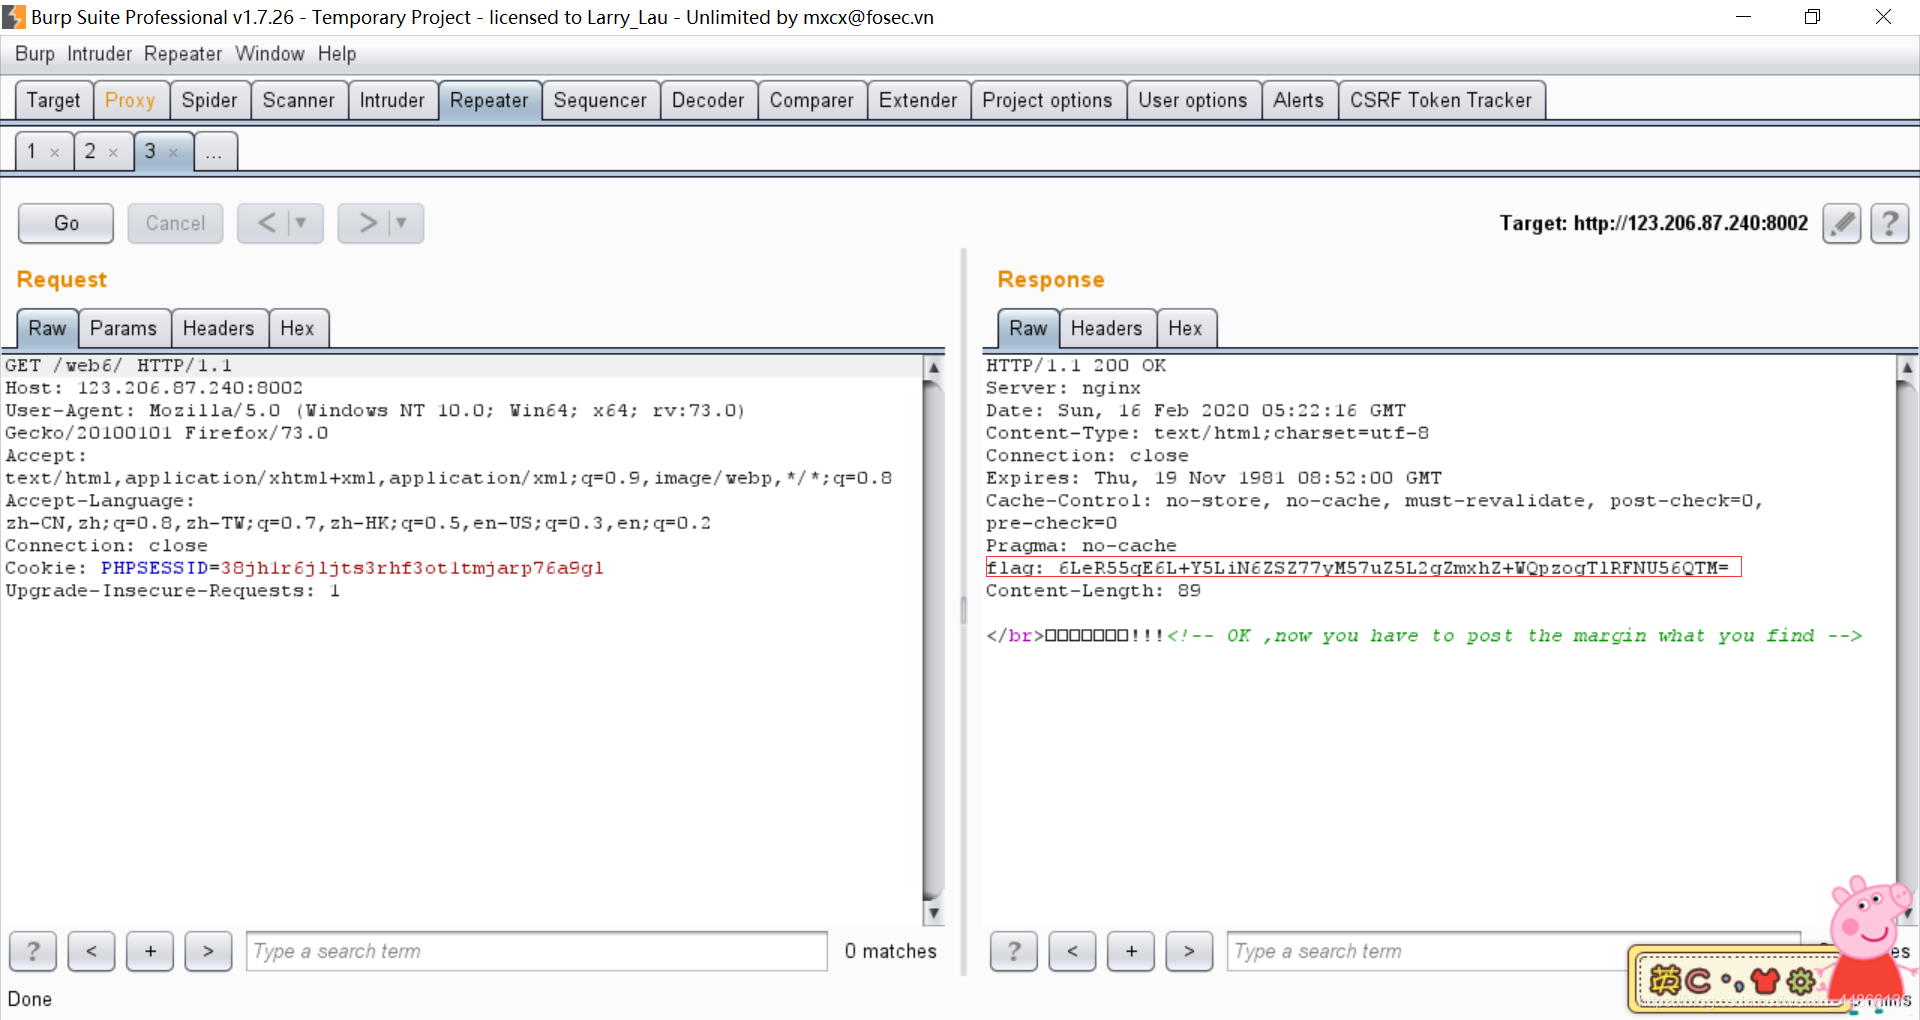Image resolution: width=1920 pixels, height=1020 pixels.
Task: Switch to the Scanner tab
Action: pyautogui.click(x=298, y=100)
